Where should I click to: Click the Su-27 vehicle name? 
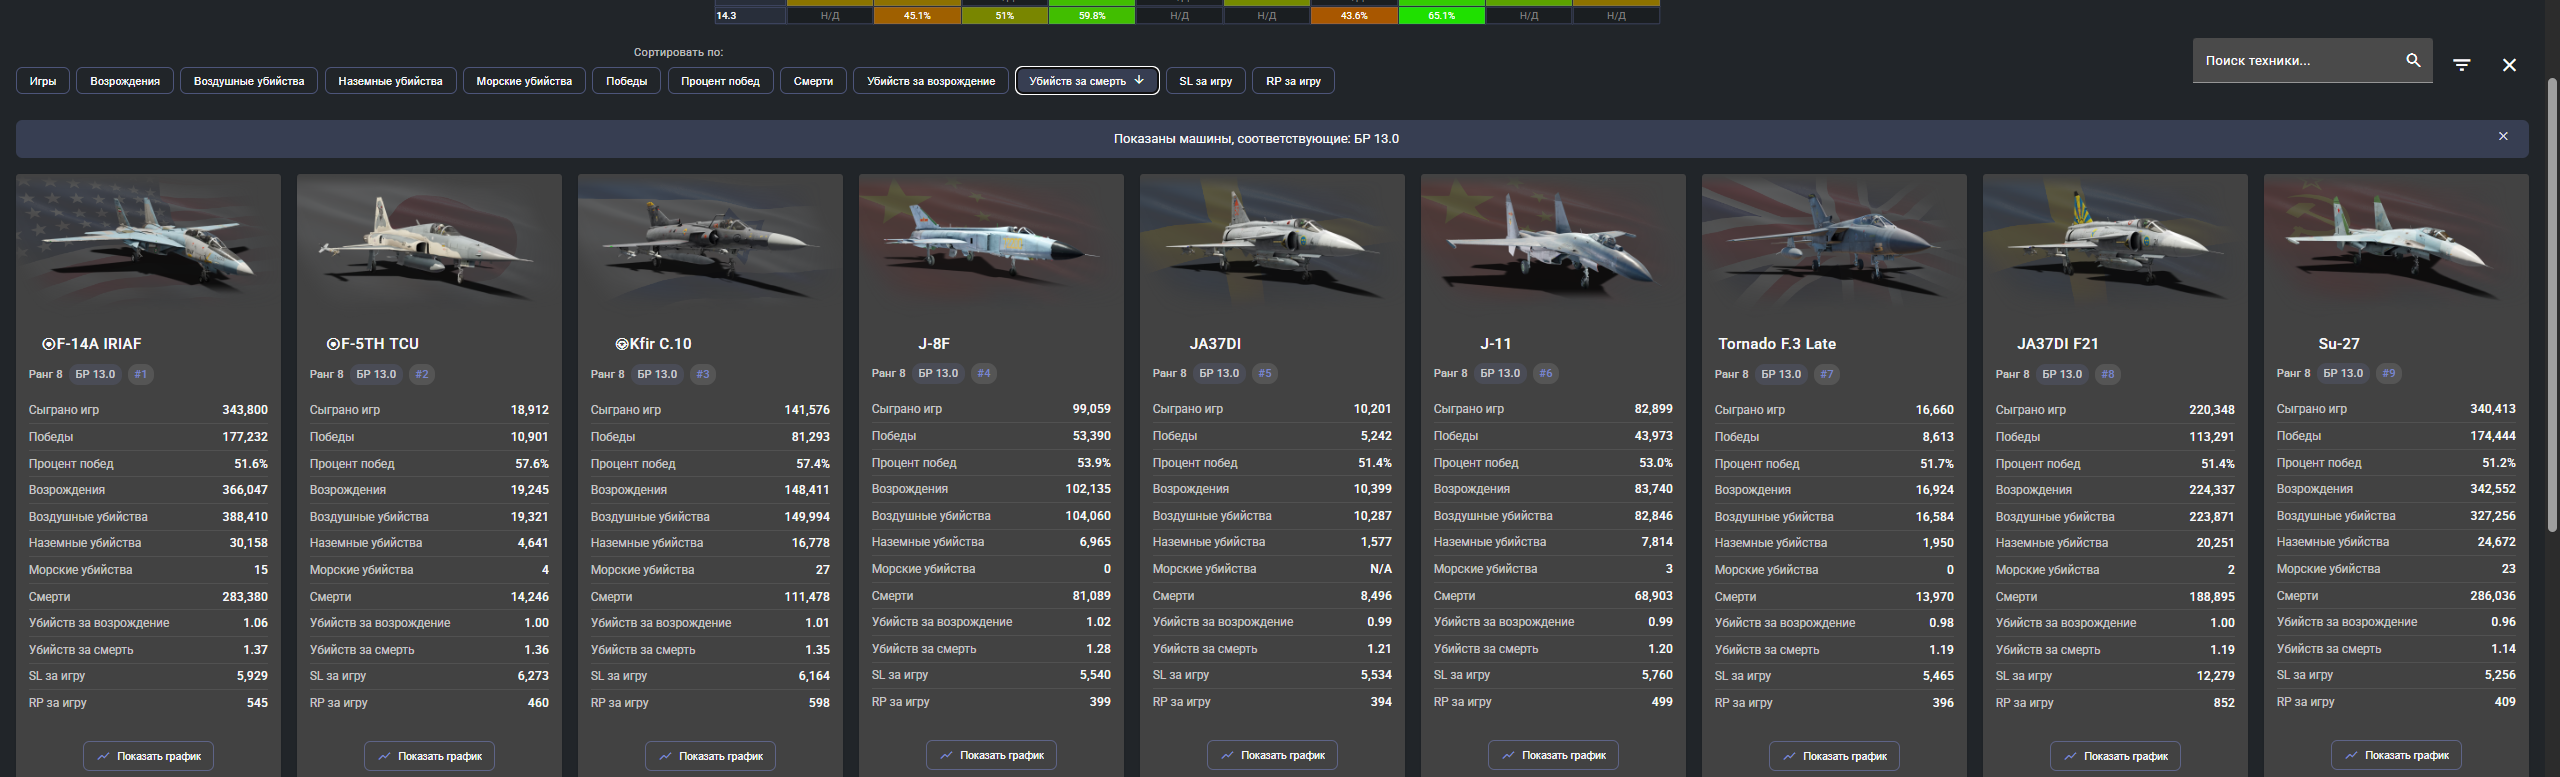(x=2339, y=344)
